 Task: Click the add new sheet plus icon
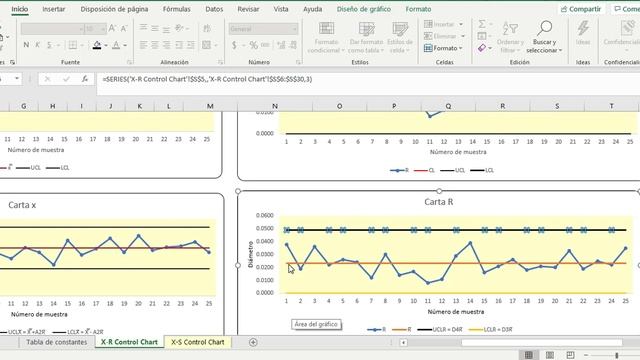[253, 342]
